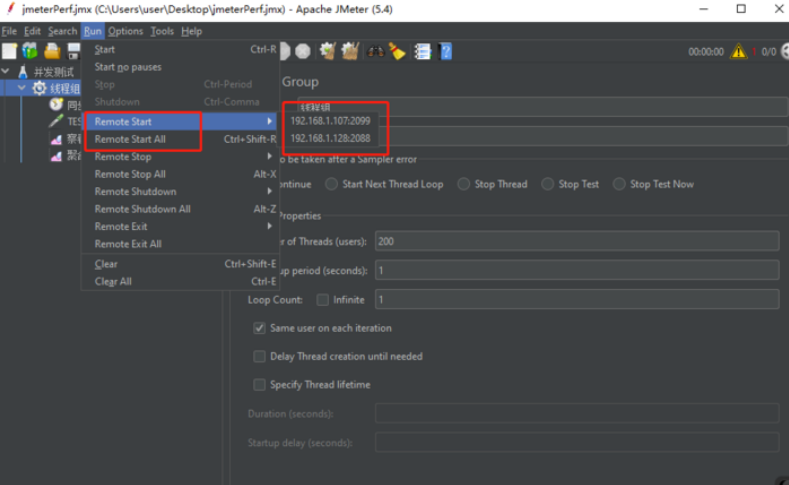Viewport: 789px width, 485px height.
Task: Click the blue Help question-mark icon
Action: (x=446, y=51)
